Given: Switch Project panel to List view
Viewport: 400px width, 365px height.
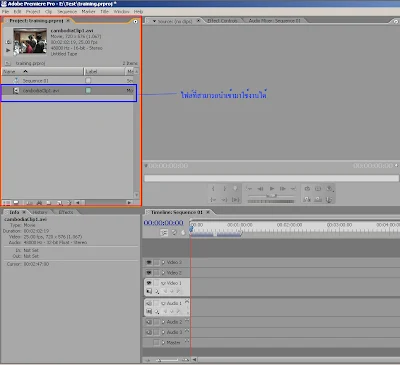Looking at the screenshot, I should (x=6, y=203).
